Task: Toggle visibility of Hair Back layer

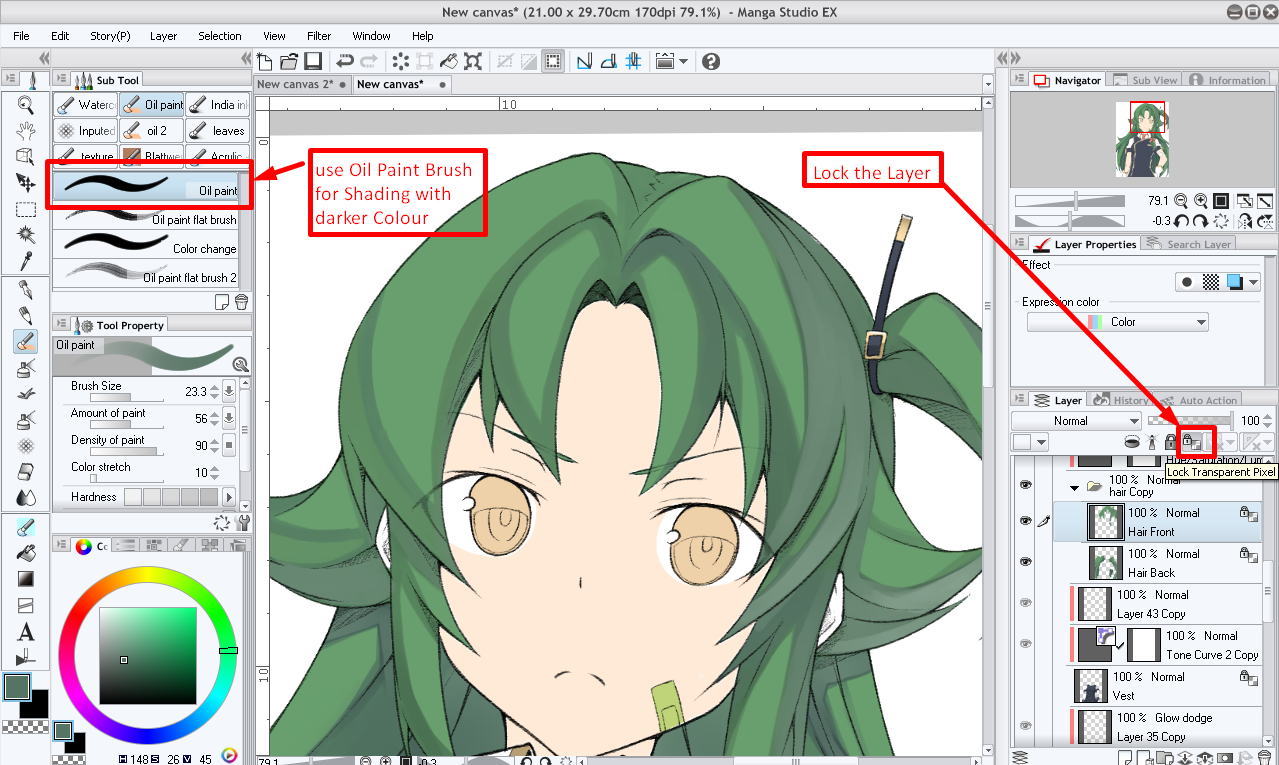Action: coord(1025,562)
